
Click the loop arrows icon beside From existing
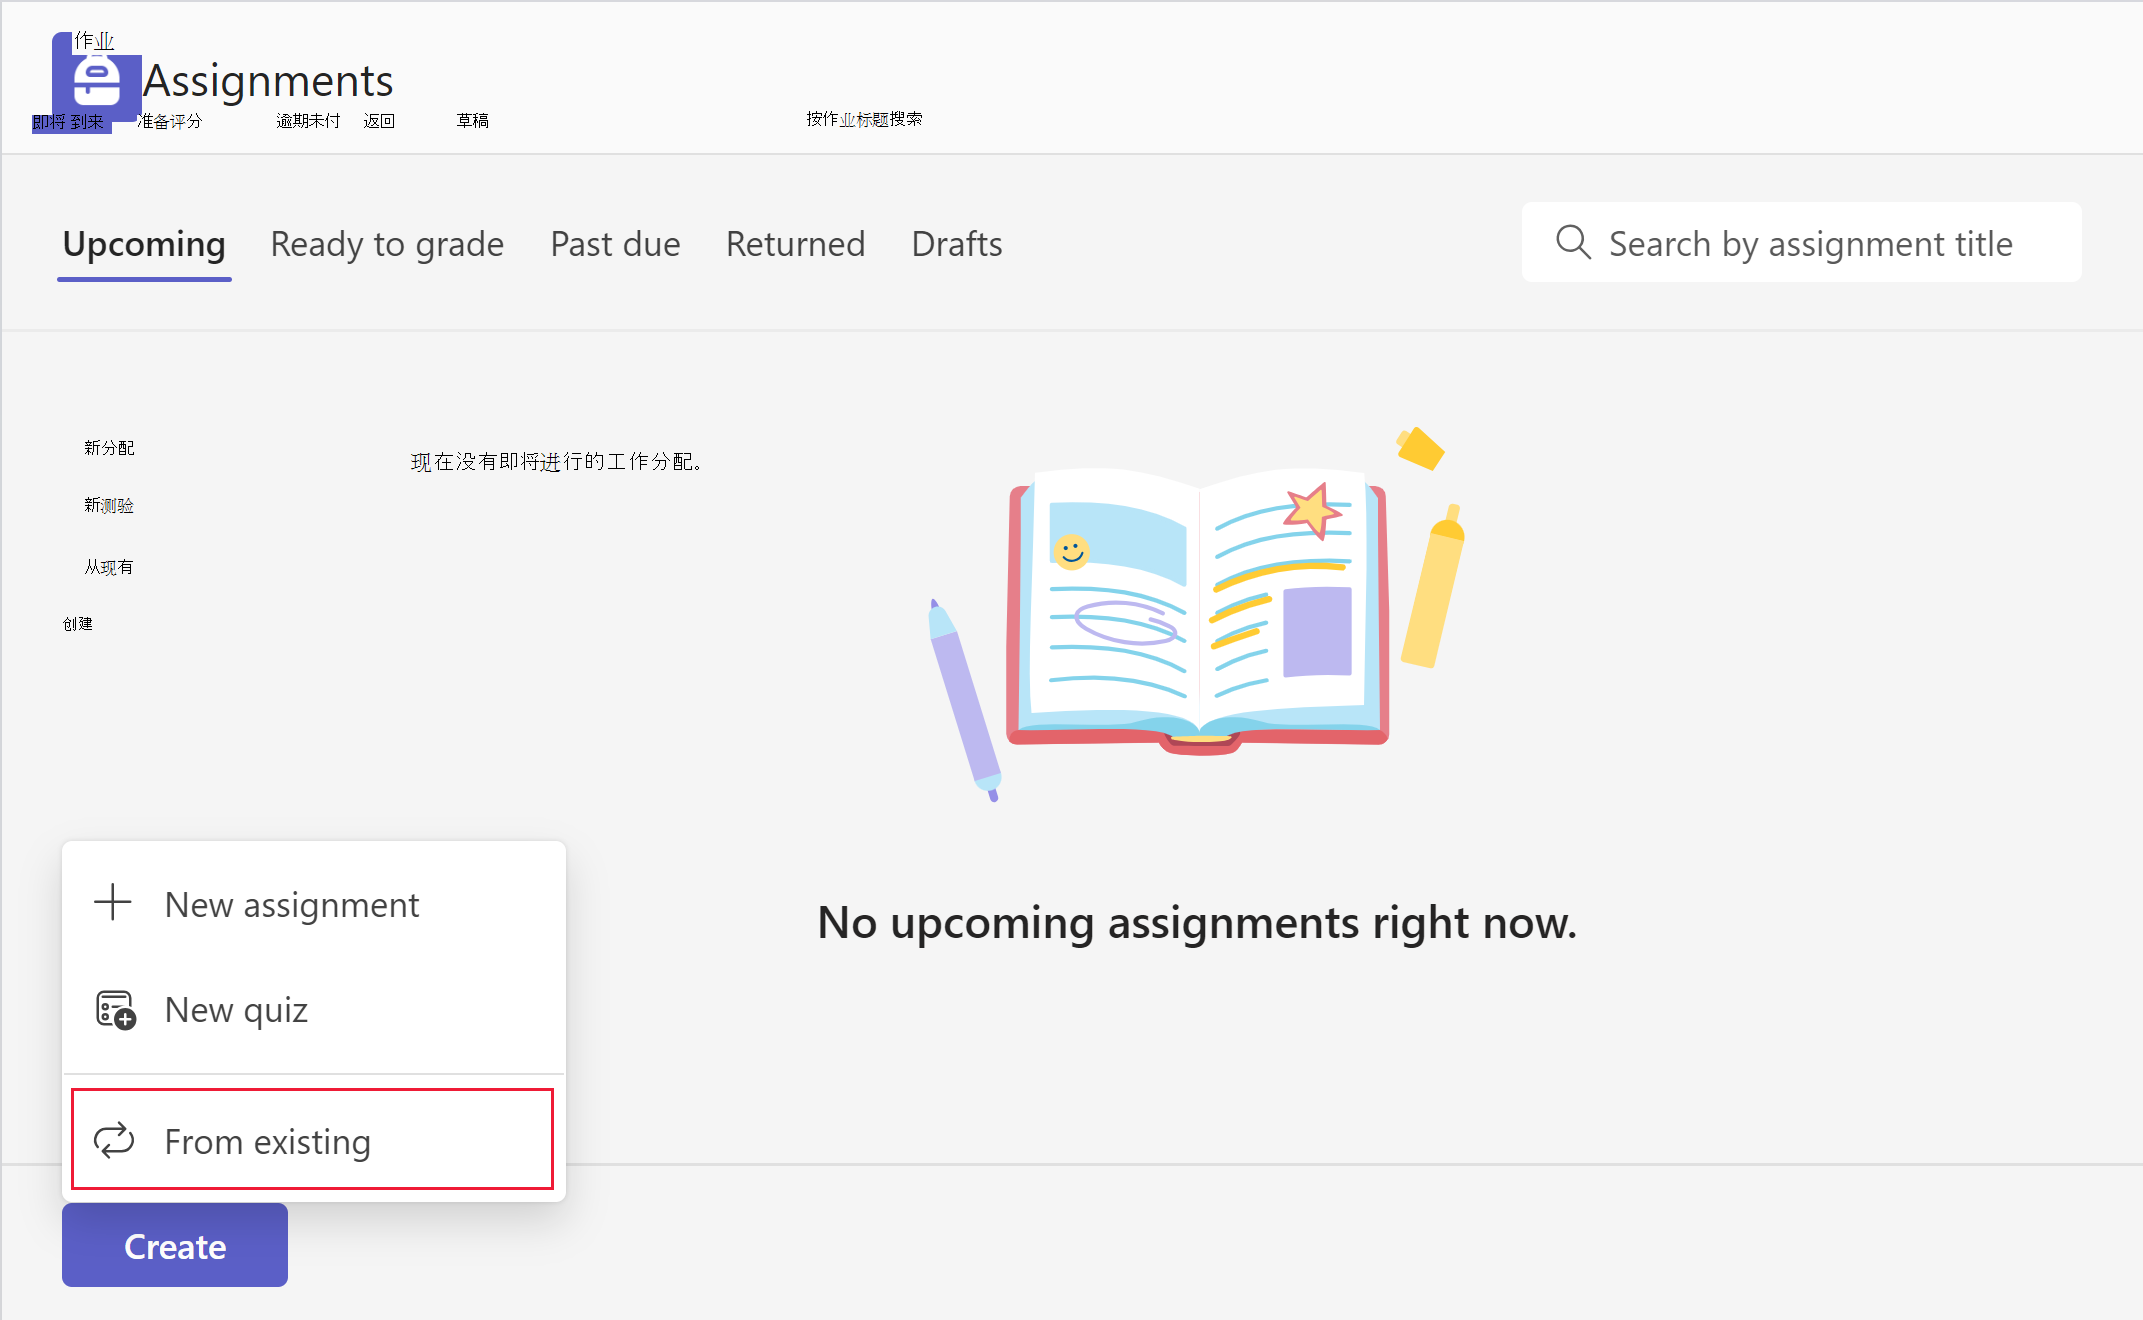tap(114, 1140)
